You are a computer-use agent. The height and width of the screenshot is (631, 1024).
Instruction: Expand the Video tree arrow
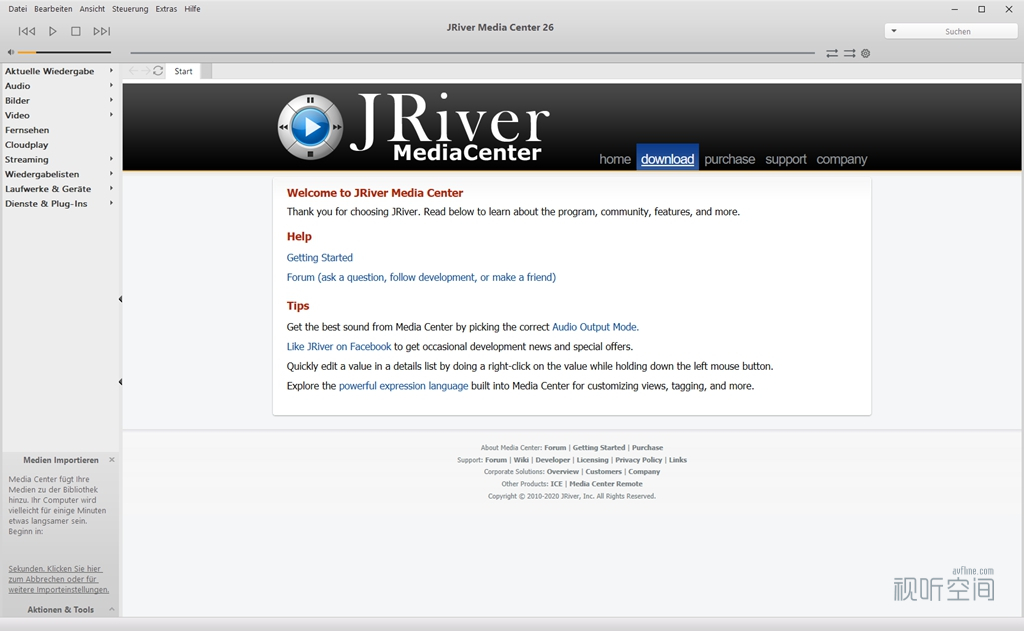click(x=111, y=115)
